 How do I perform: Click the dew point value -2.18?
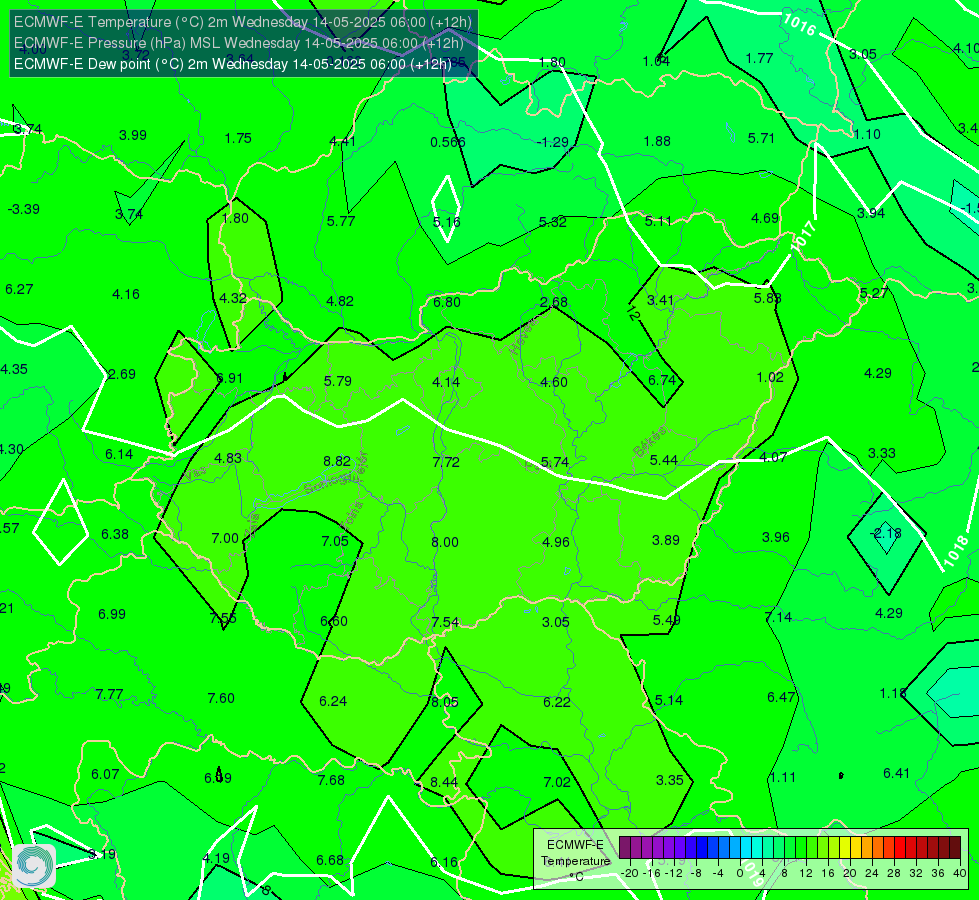(x=885, y=533)
